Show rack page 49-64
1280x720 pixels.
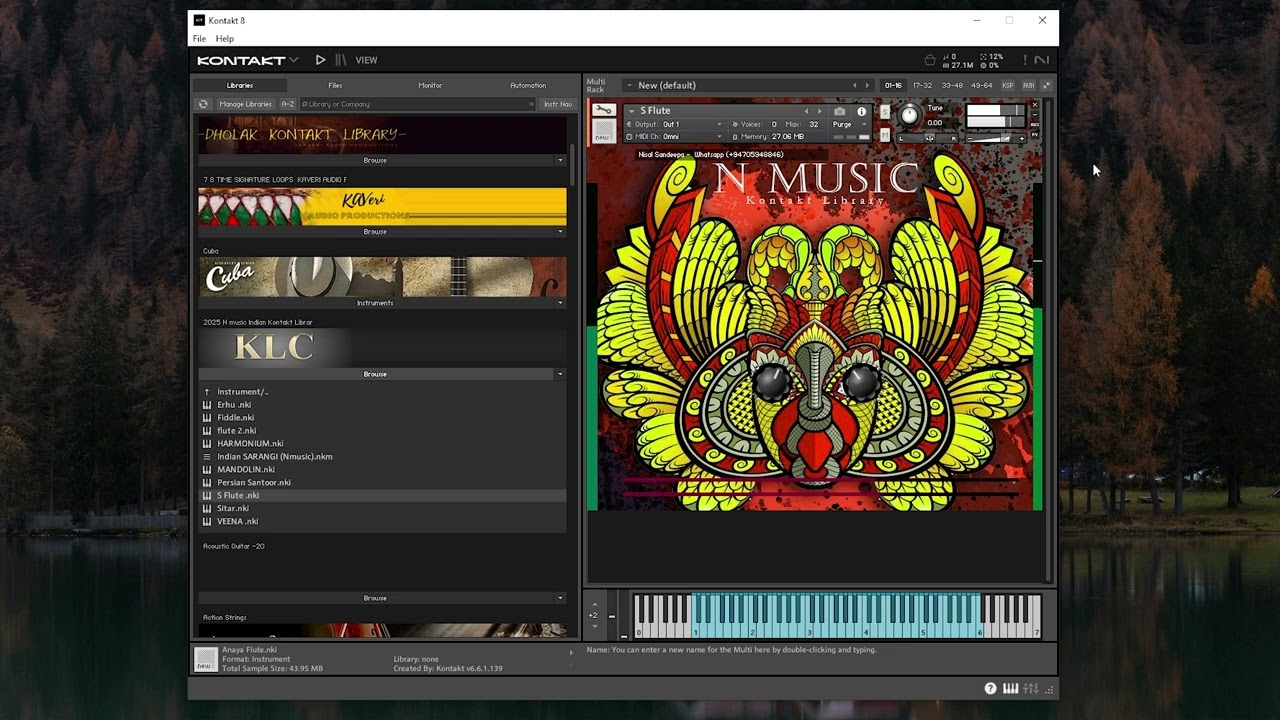tap(982, 85)
